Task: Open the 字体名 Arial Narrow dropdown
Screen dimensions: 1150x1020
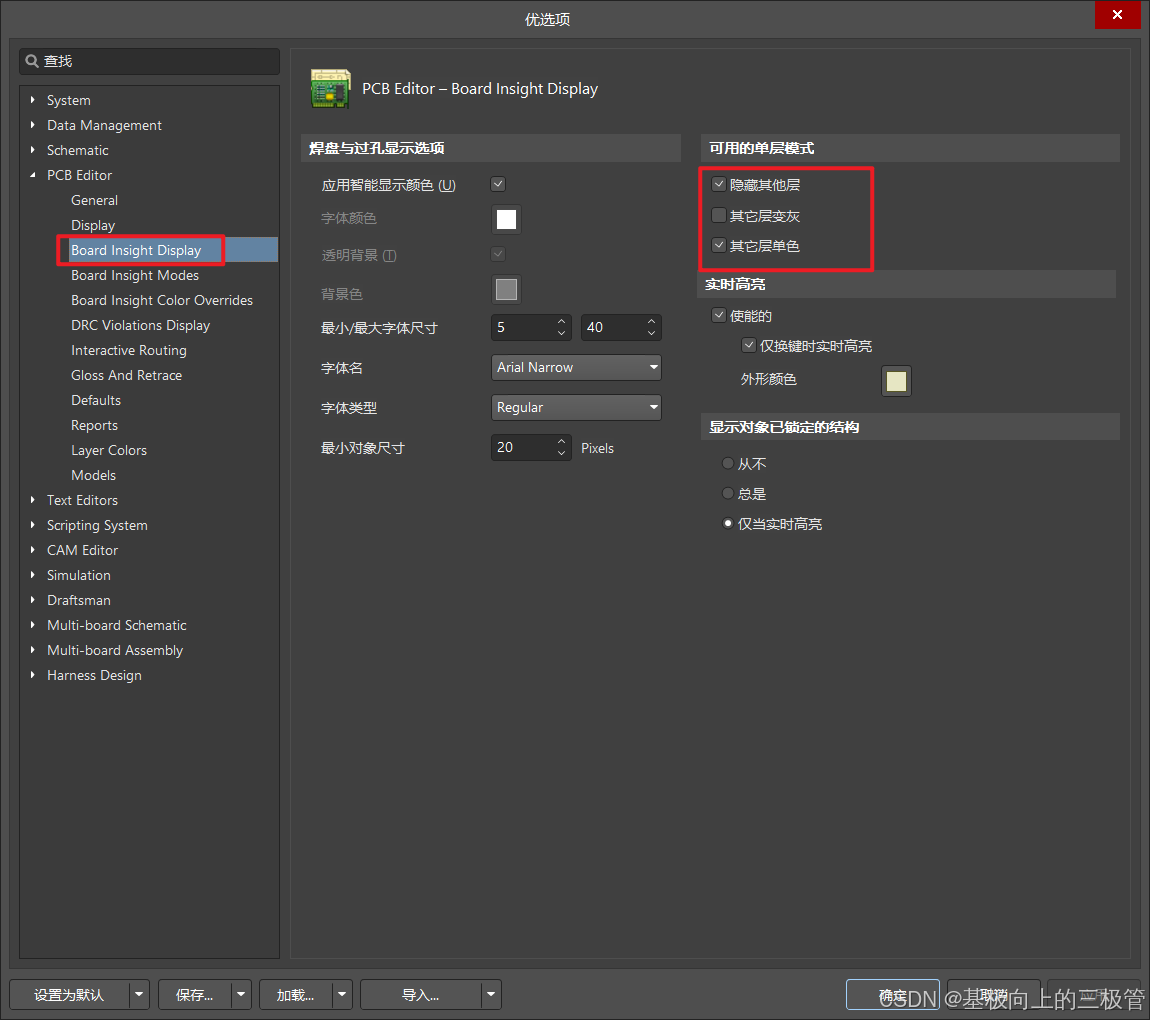Action: click(576, 367)
